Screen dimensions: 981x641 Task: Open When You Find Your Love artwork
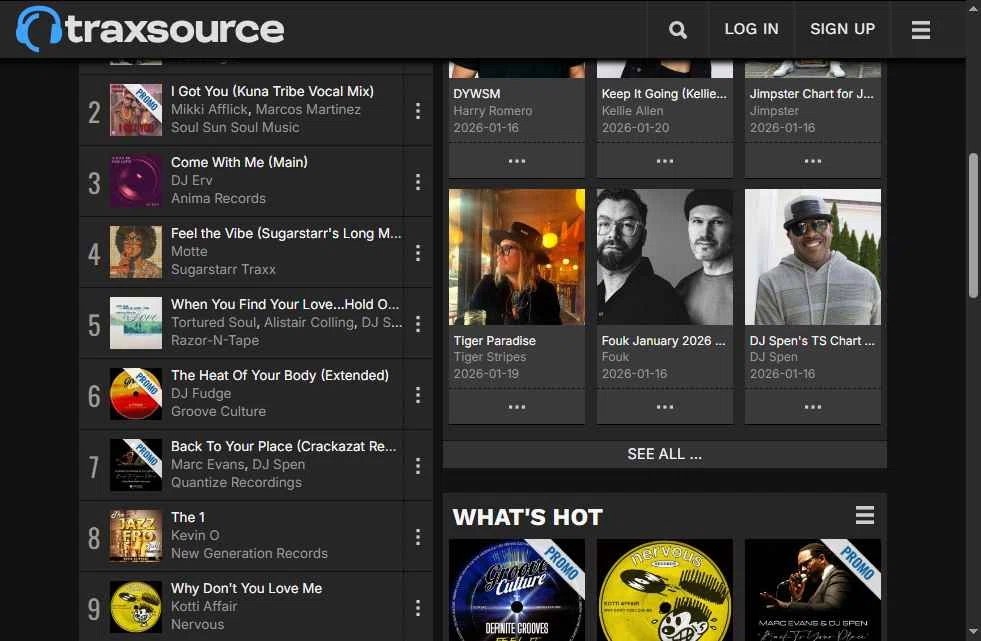click(136, 323)
